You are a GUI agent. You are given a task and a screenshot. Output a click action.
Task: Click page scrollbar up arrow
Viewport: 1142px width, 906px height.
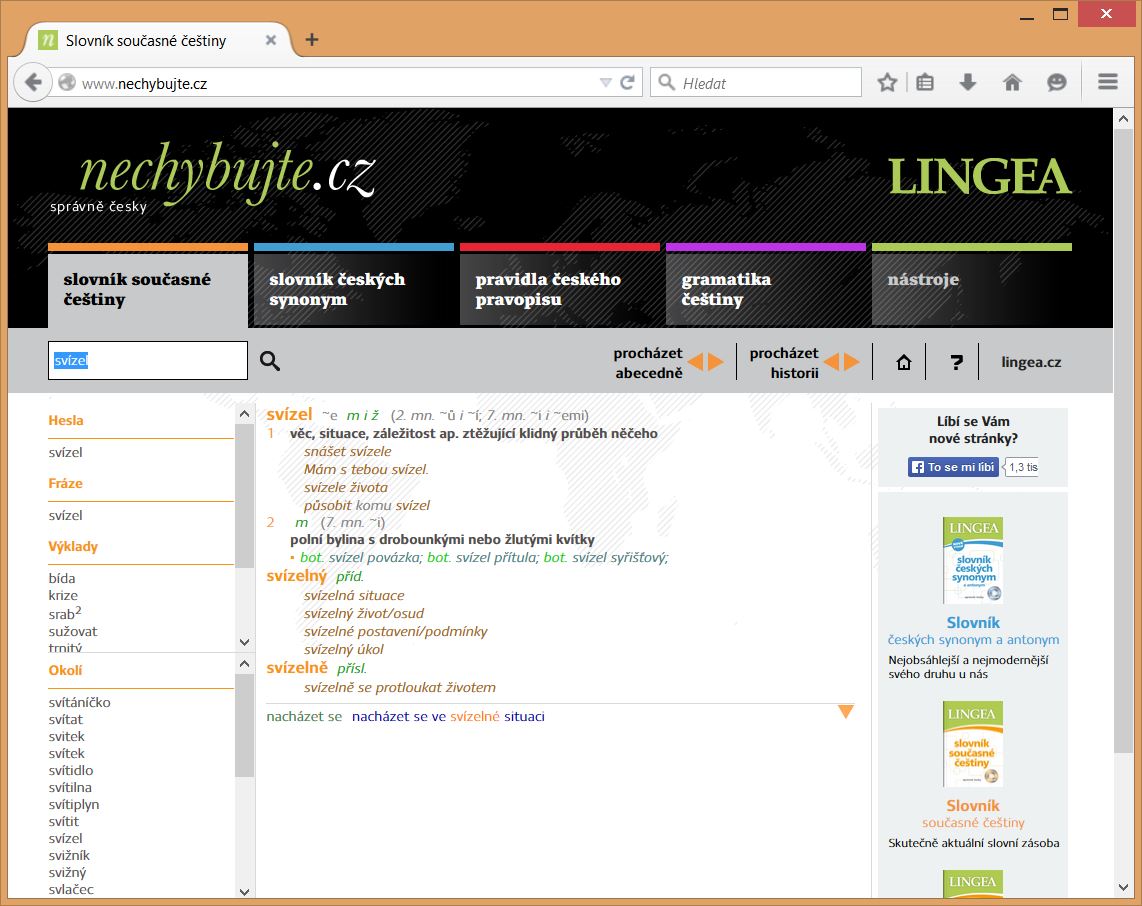1123,119
